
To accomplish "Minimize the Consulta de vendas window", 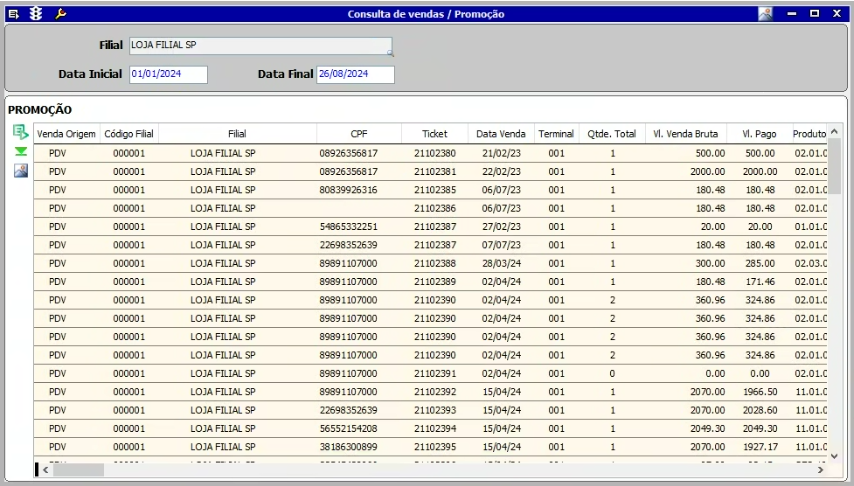I will coord(792,14).
